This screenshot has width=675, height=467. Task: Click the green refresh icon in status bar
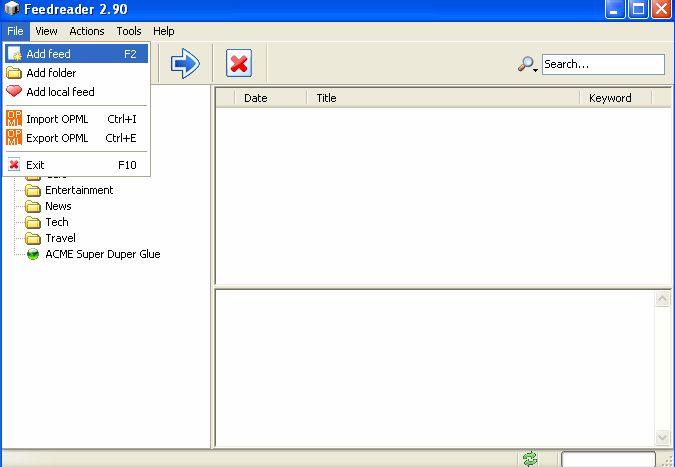(x=530, y=459)
